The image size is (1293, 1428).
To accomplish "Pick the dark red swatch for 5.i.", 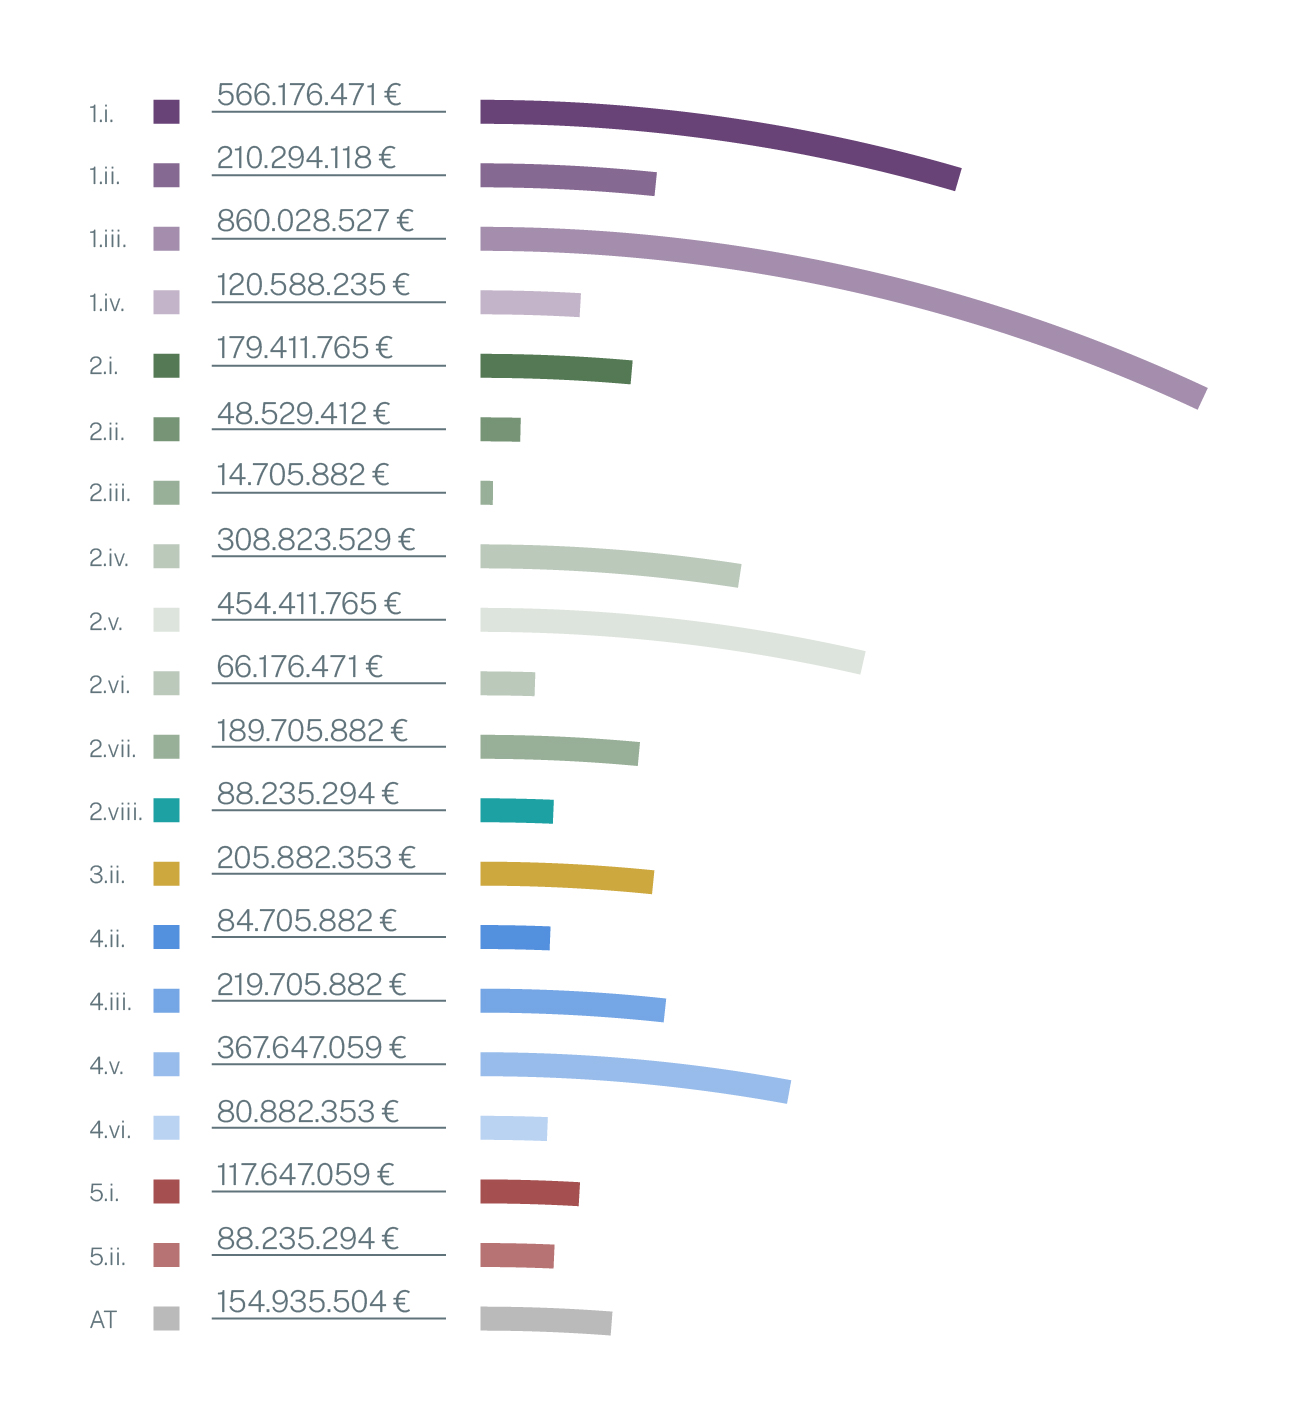I will [166, 1191].
